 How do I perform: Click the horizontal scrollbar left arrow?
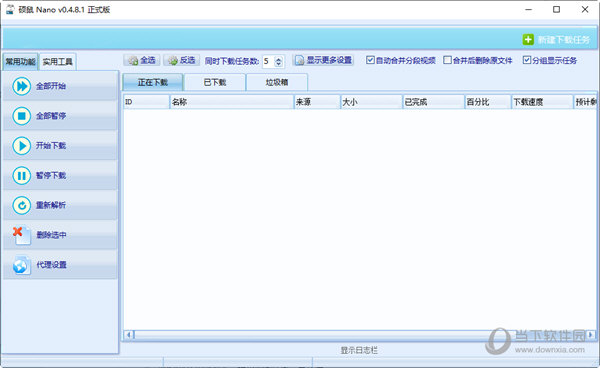pos(129,335)
